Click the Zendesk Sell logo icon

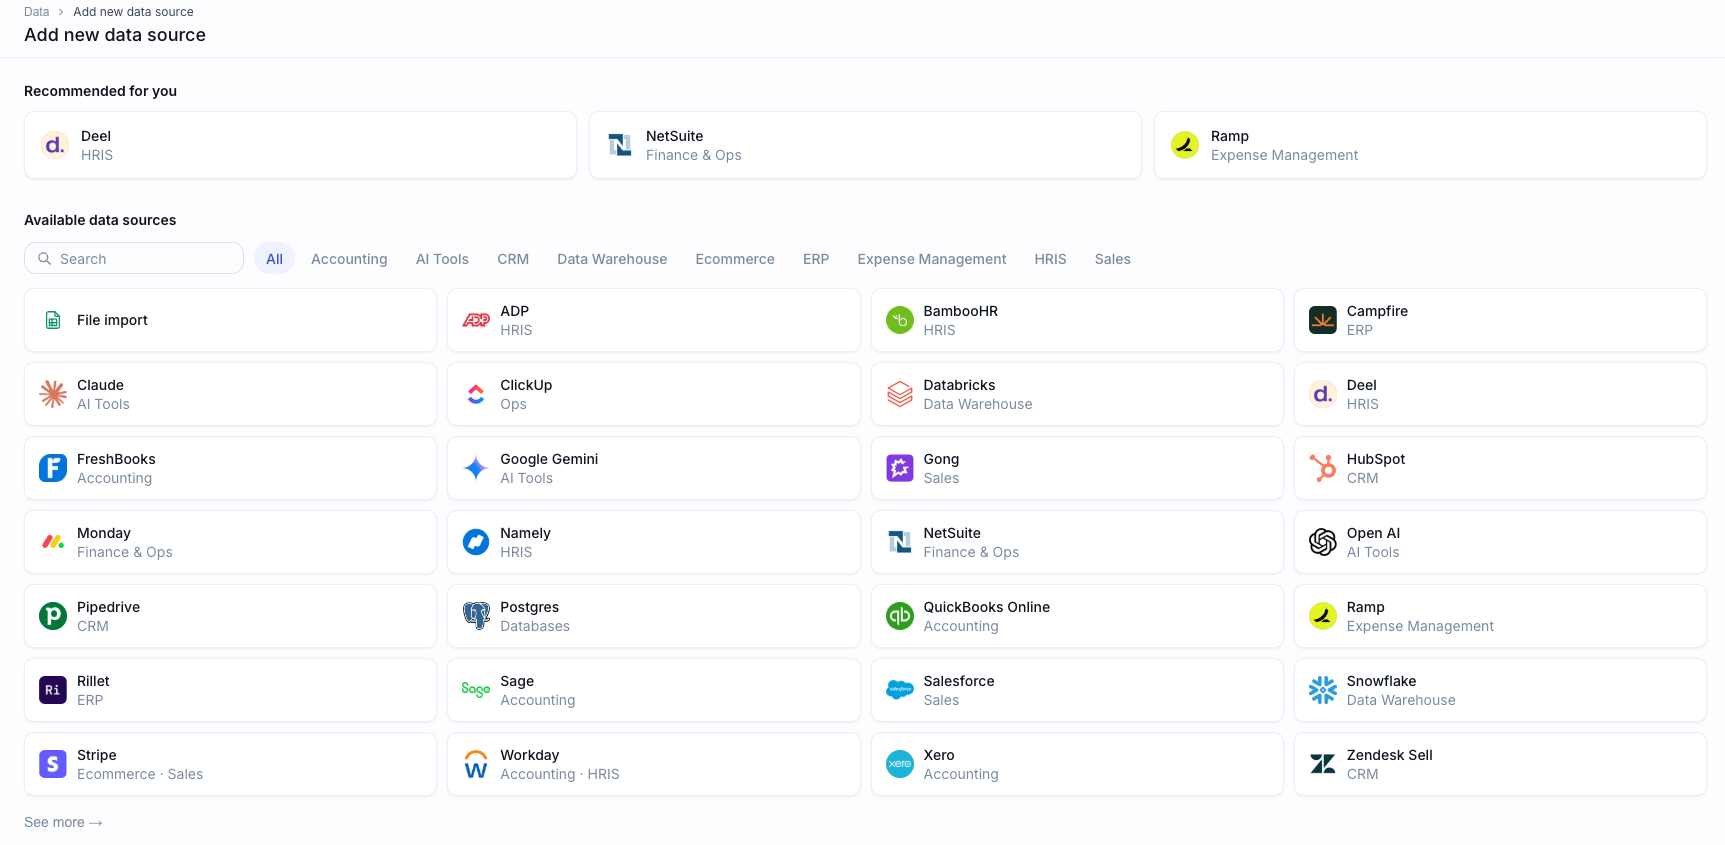1323,764
